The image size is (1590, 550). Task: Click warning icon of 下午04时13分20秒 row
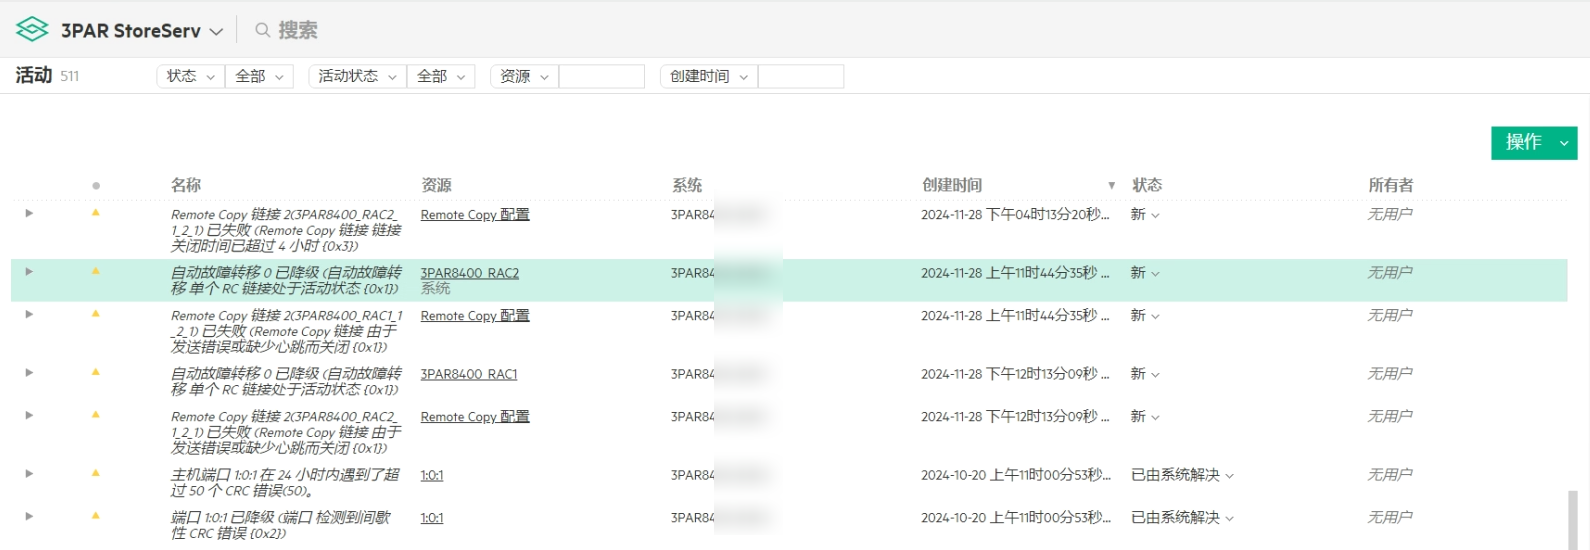[96, 213]
